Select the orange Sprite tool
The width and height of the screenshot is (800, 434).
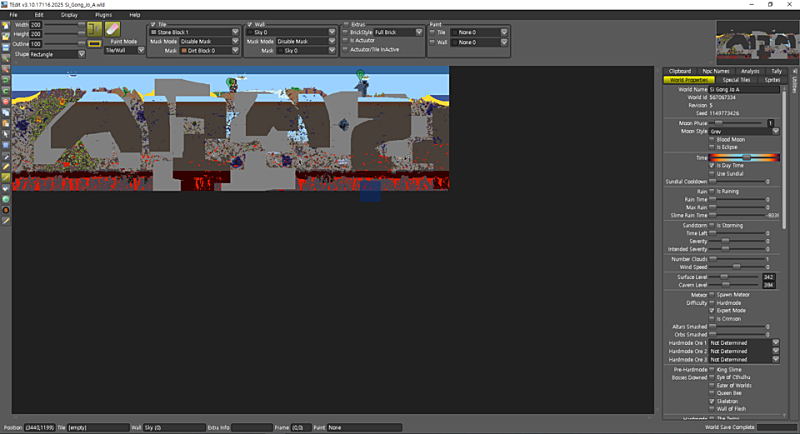(x=6, y=210)
